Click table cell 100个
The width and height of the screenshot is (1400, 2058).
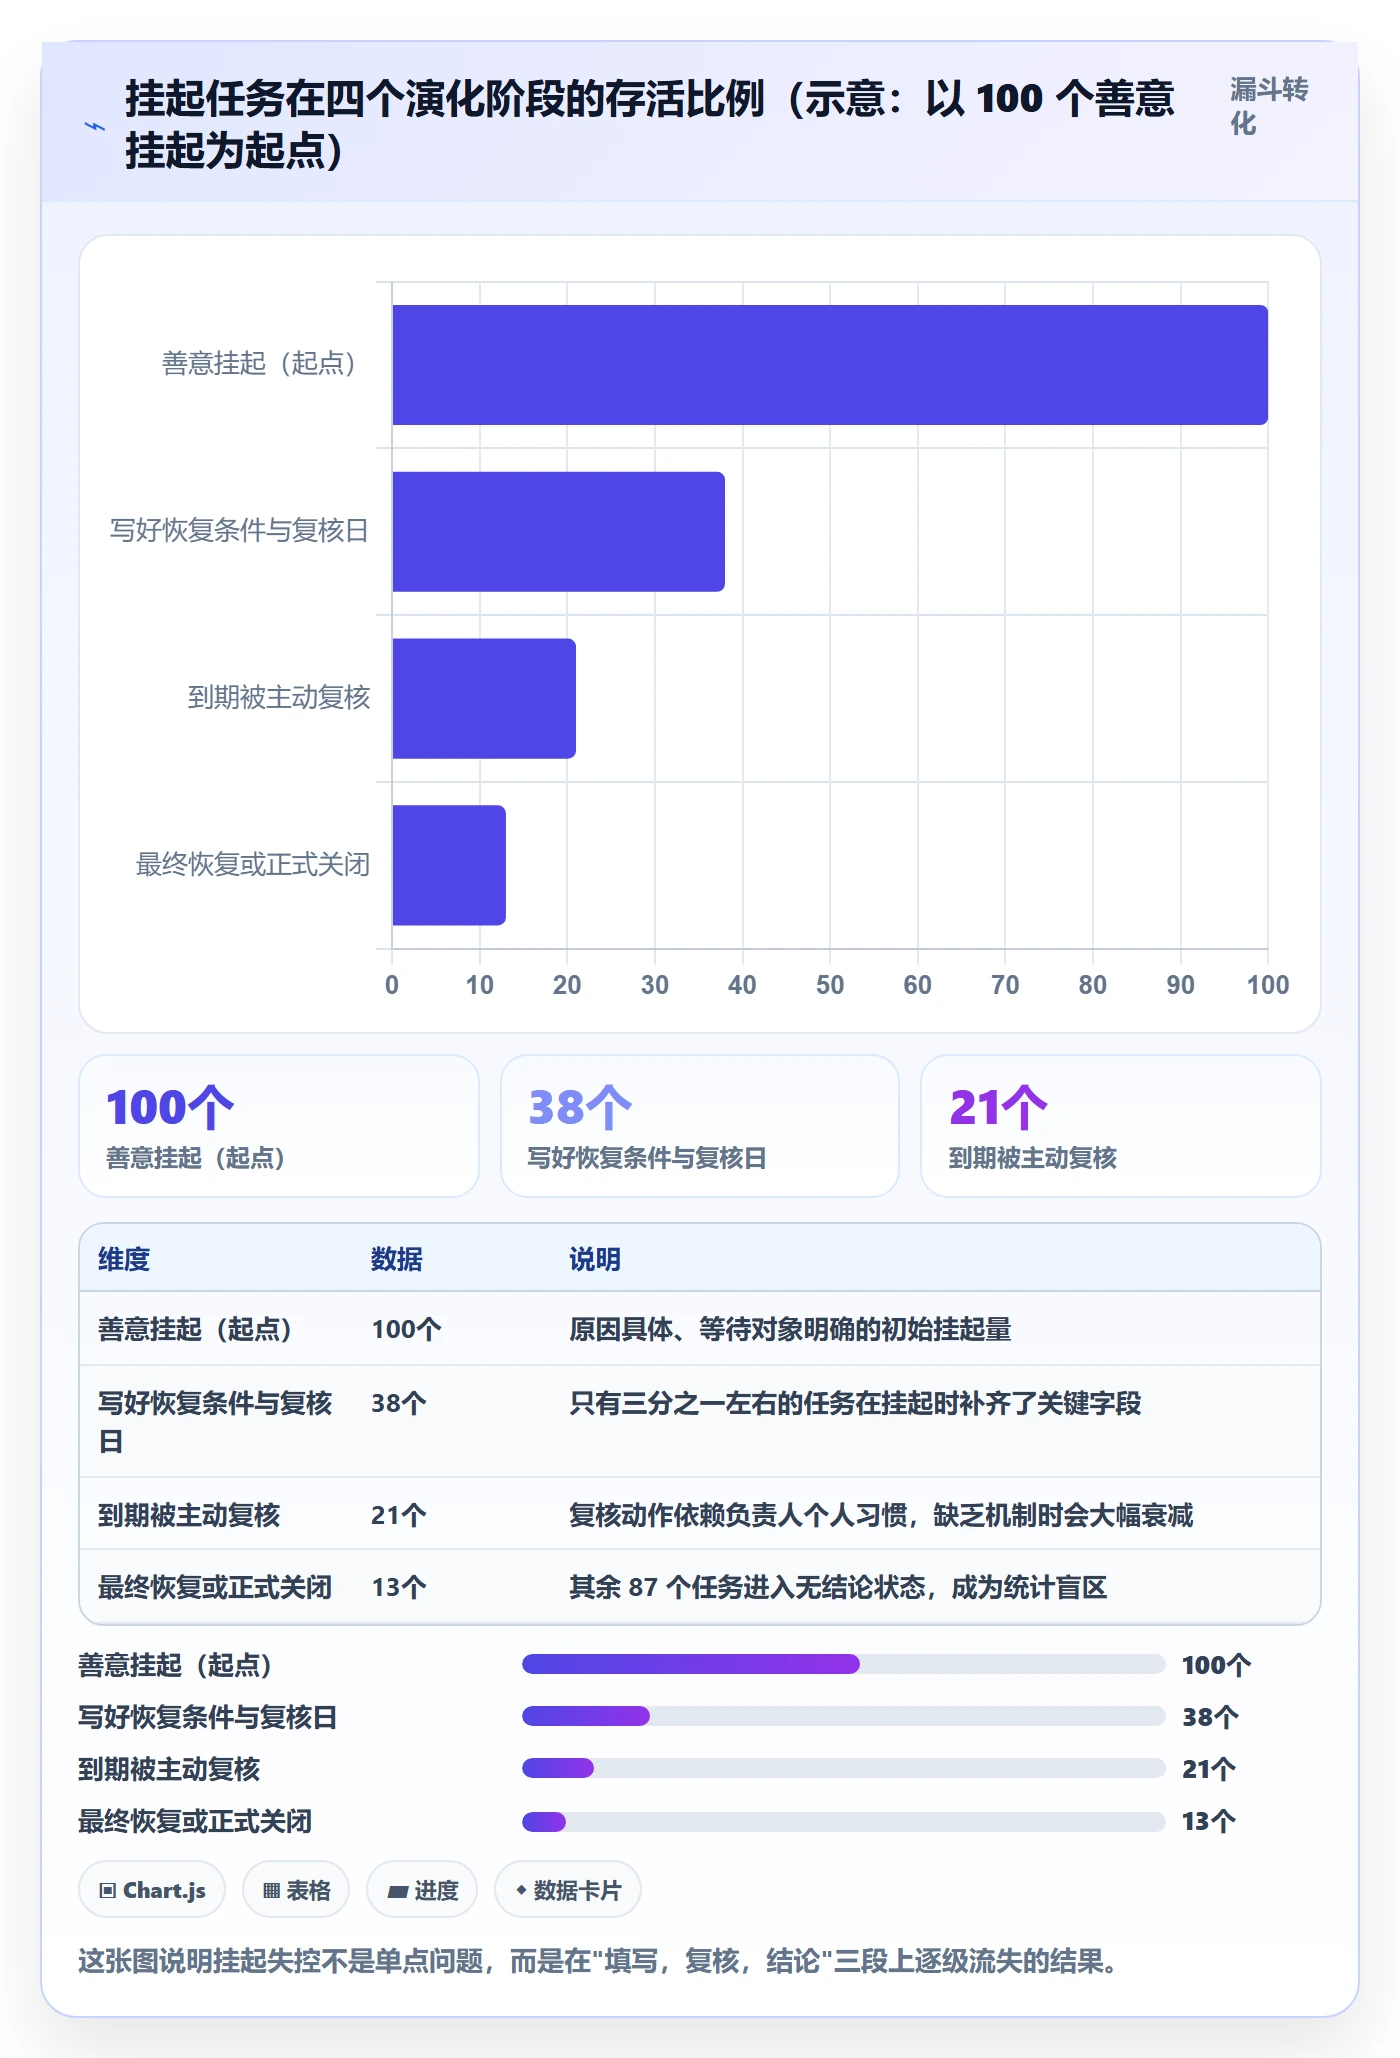[x=407, y=1329]
